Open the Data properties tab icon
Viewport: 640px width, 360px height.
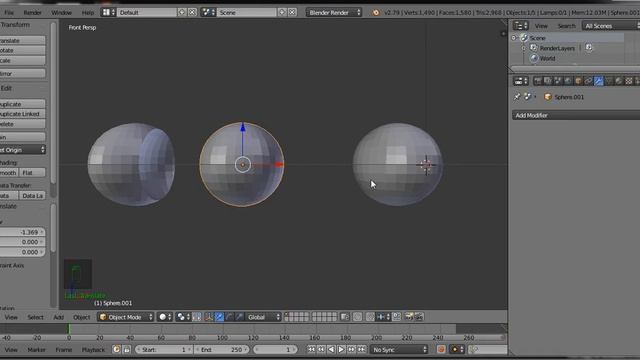coord(609,81)
